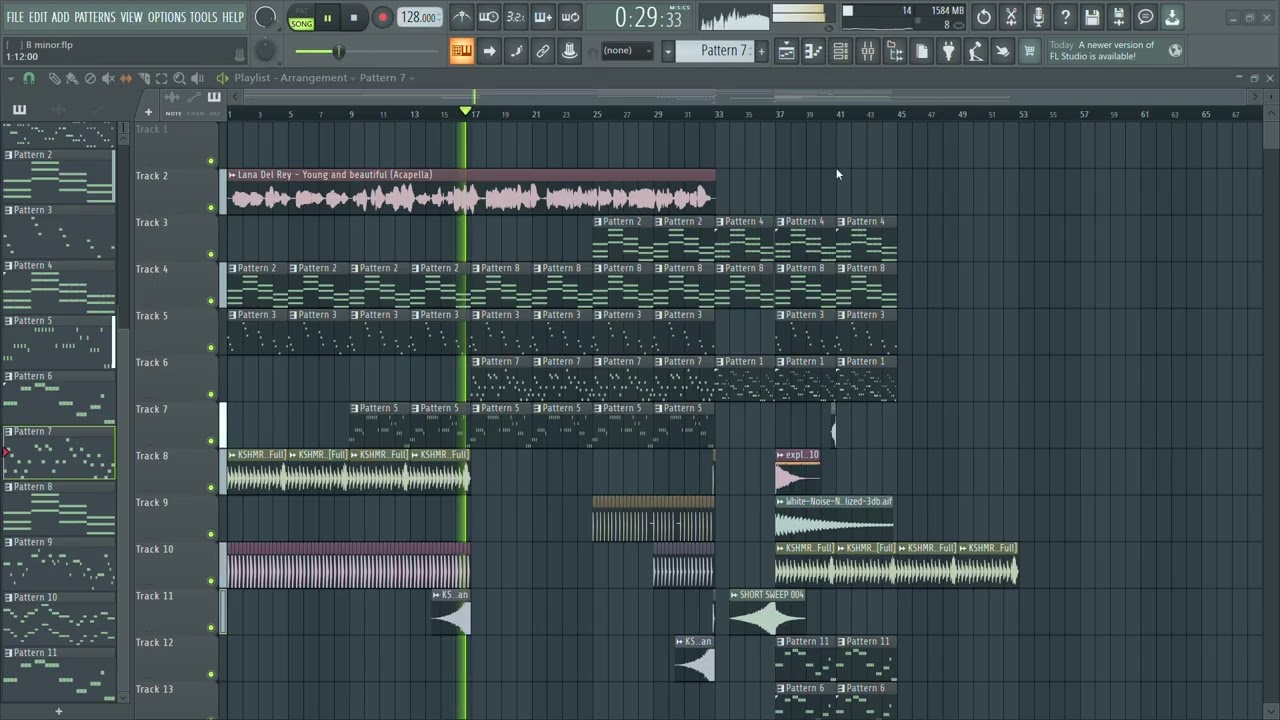The image size is (1280, 720).
Task: Click the speech bubble chat icon
Action: click(x=1146, y=17)
